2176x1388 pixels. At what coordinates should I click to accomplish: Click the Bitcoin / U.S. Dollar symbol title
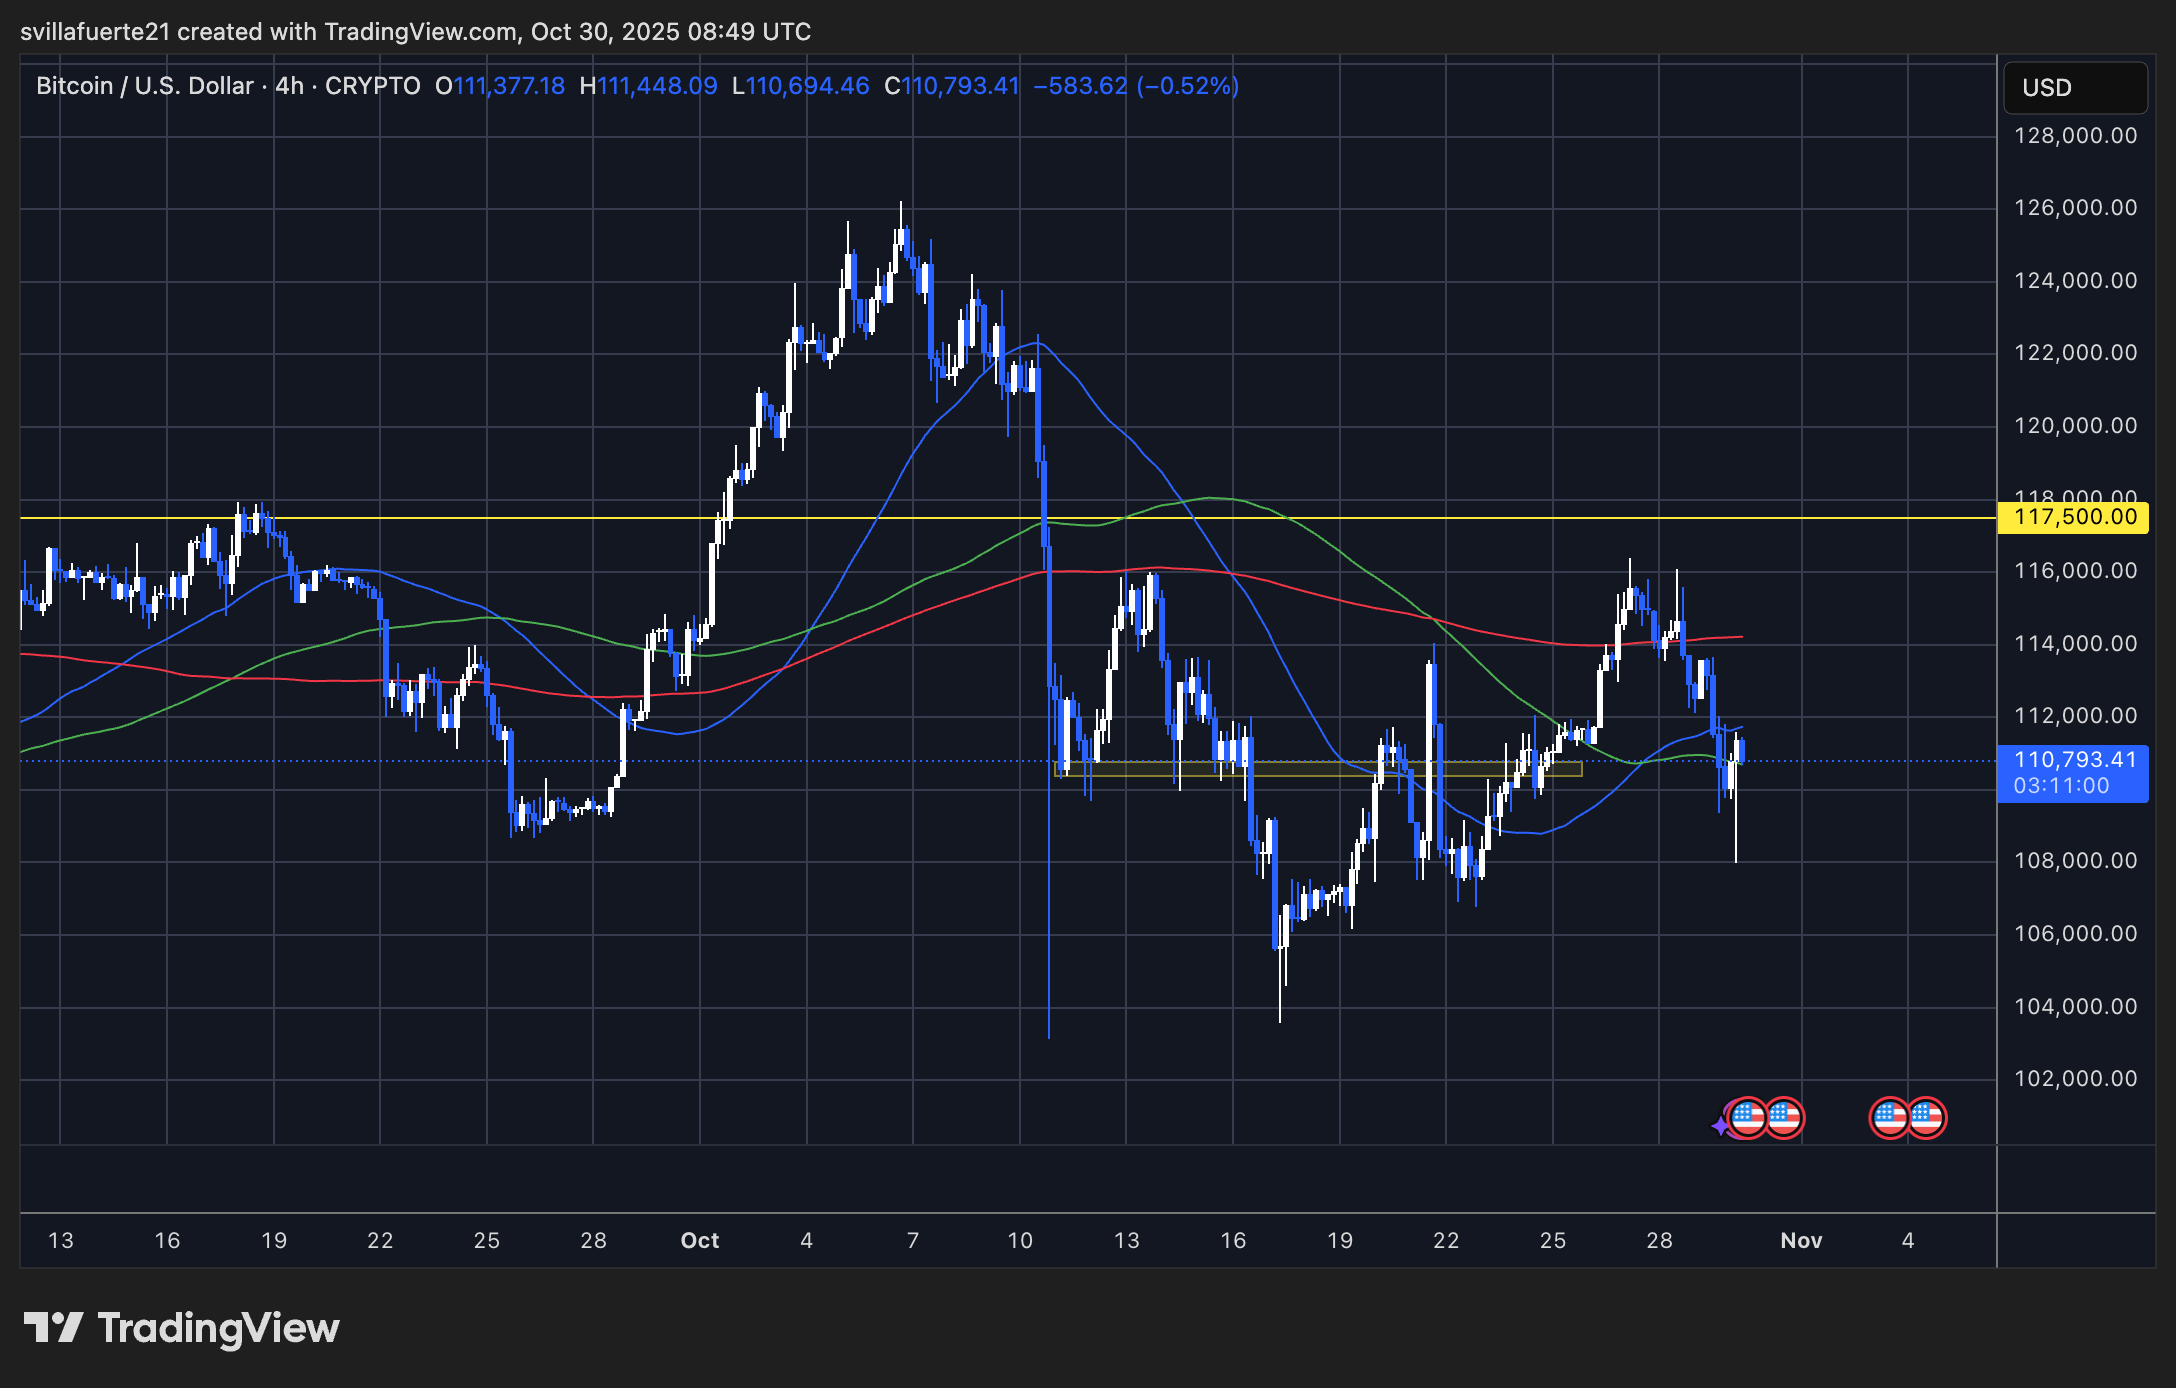144,86
